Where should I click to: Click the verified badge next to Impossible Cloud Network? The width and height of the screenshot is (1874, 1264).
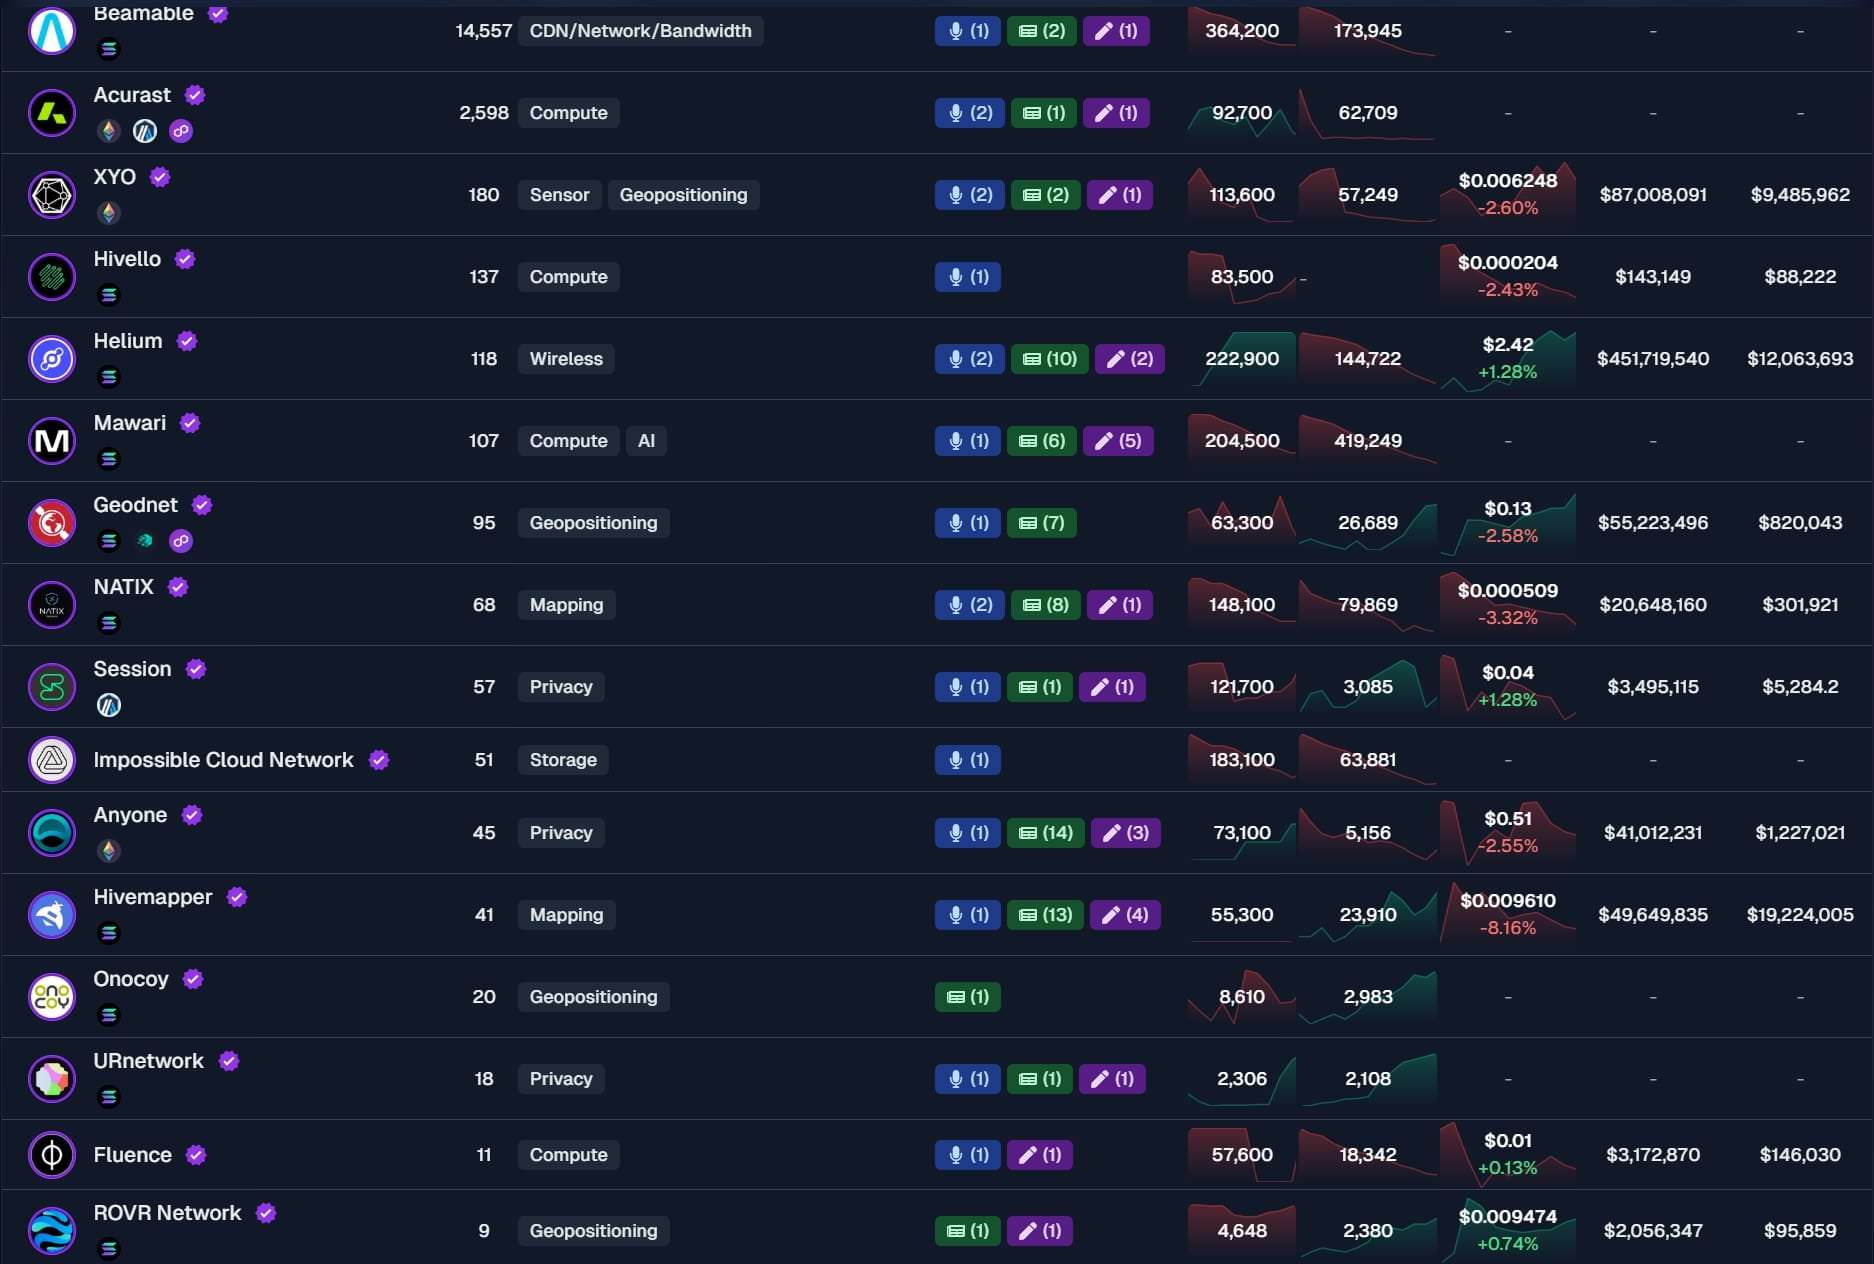click(379, 760)
